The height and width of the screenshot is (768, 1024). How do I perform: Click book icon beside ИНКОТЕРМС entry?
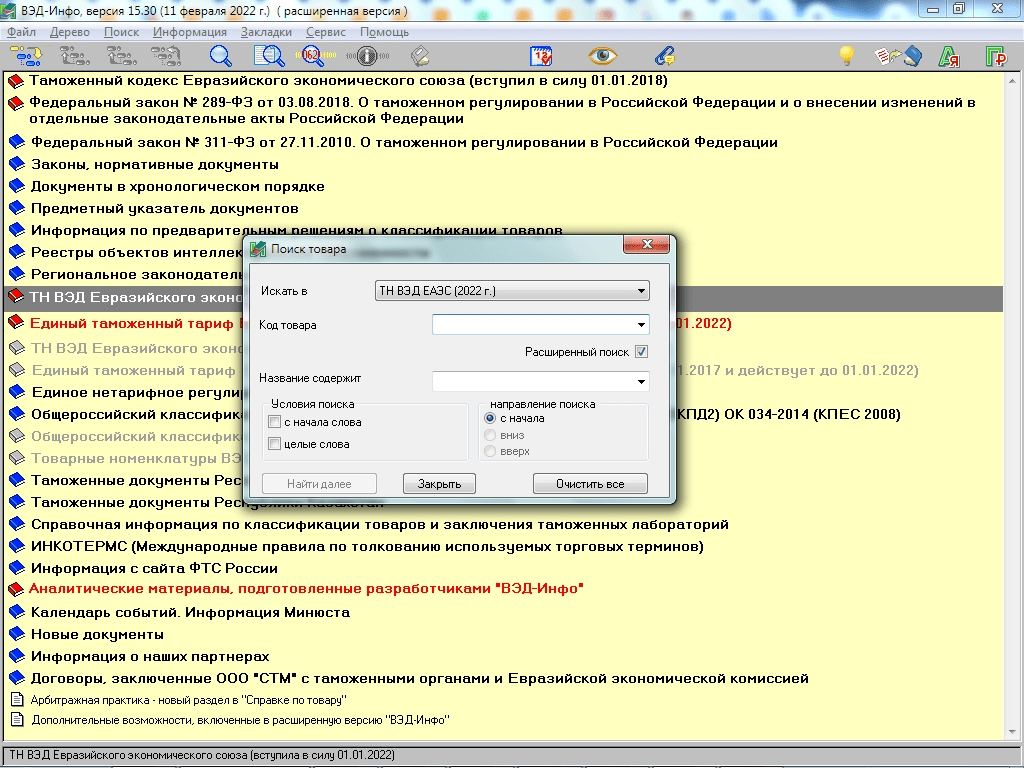click(x=16, y=547)
